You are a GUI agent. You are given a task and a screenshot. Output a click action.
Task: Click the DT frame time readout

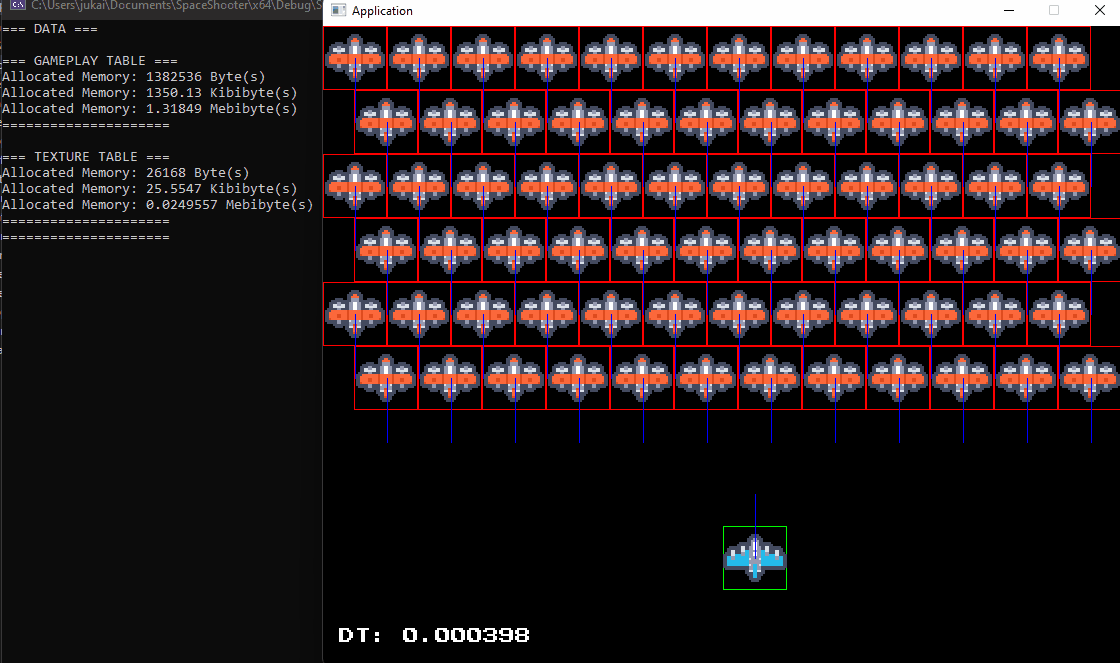coord(435,634)
